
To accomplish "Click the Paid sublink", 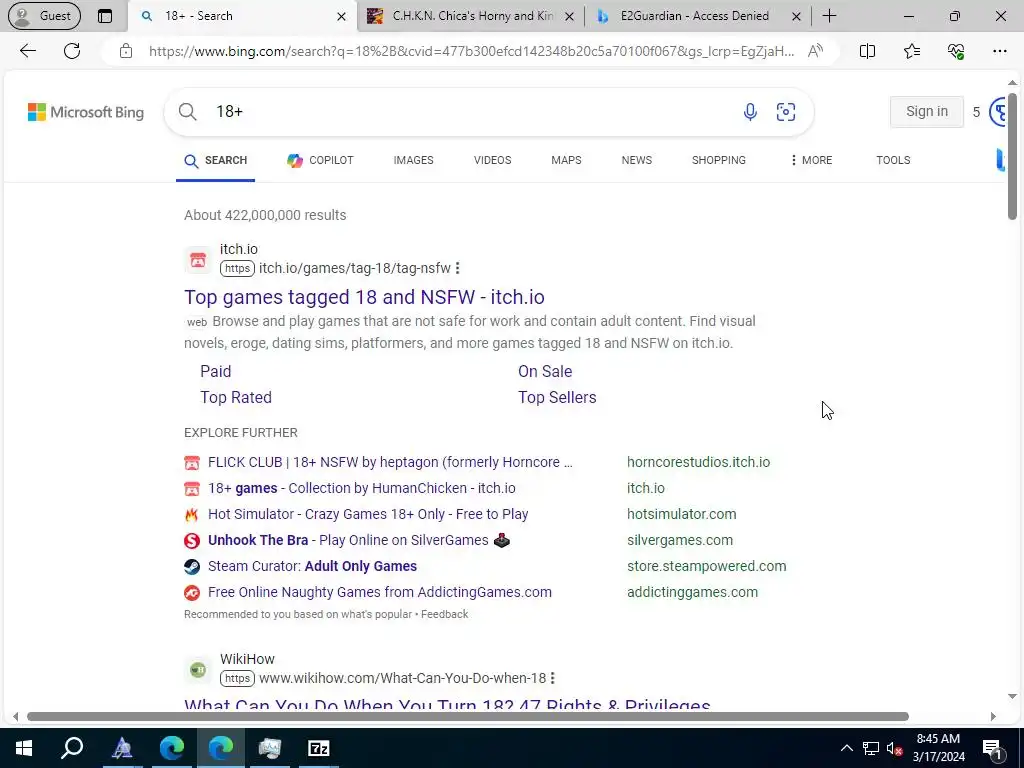I will 216,371.
